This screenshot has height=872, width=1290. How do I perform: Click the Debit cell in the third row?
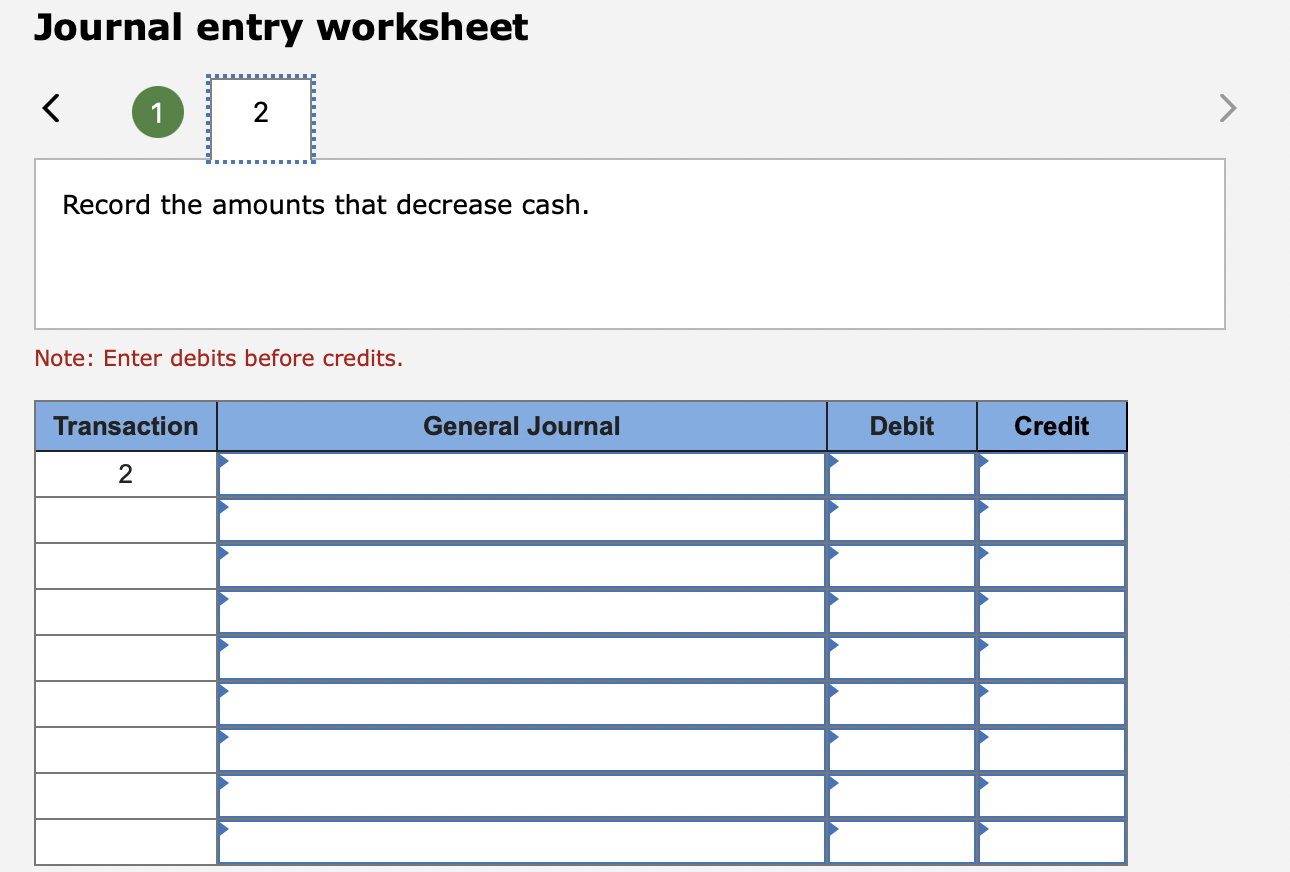tap(902, 566)
